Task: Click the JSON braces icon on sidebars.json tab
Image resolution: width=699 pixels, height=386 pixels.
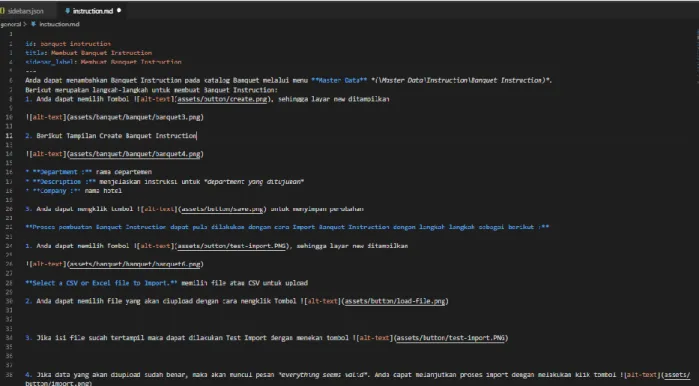Action: click(2, 11)
